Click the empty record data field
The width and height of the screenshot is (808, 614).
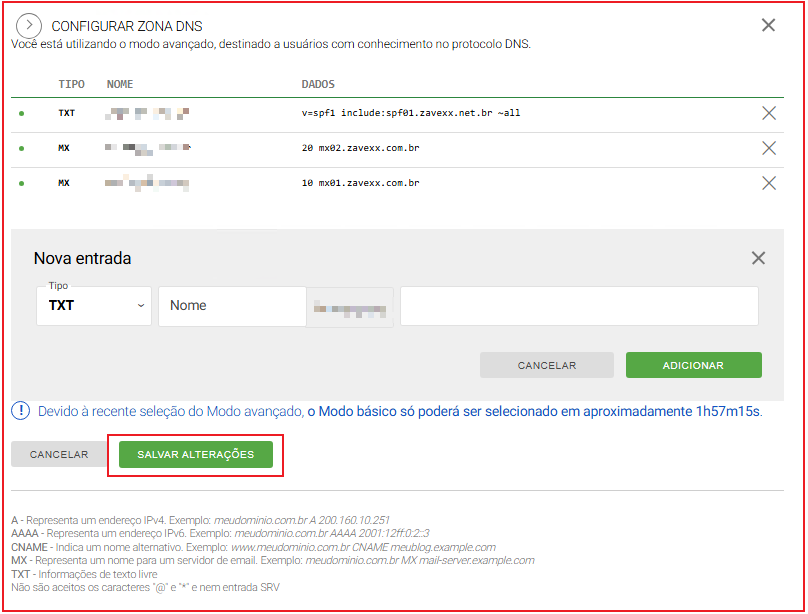pos(579,306)
